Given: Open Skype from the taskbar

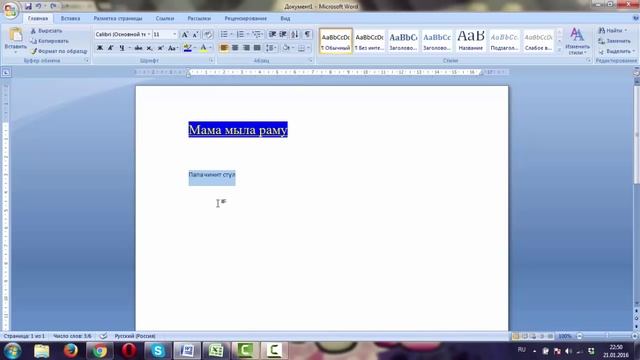Looking at the screenshot, I should pos(158,351).
